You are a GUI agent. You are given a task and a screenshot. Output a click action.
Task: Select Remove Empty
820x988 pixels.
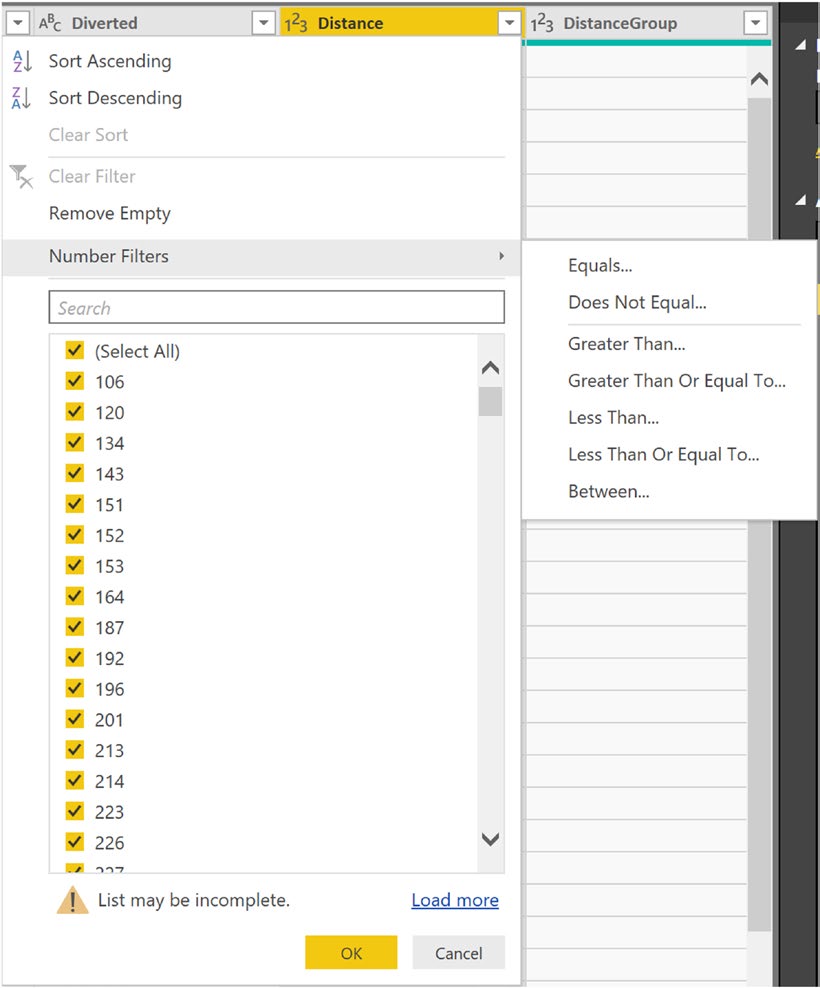[x=110, y=214]
